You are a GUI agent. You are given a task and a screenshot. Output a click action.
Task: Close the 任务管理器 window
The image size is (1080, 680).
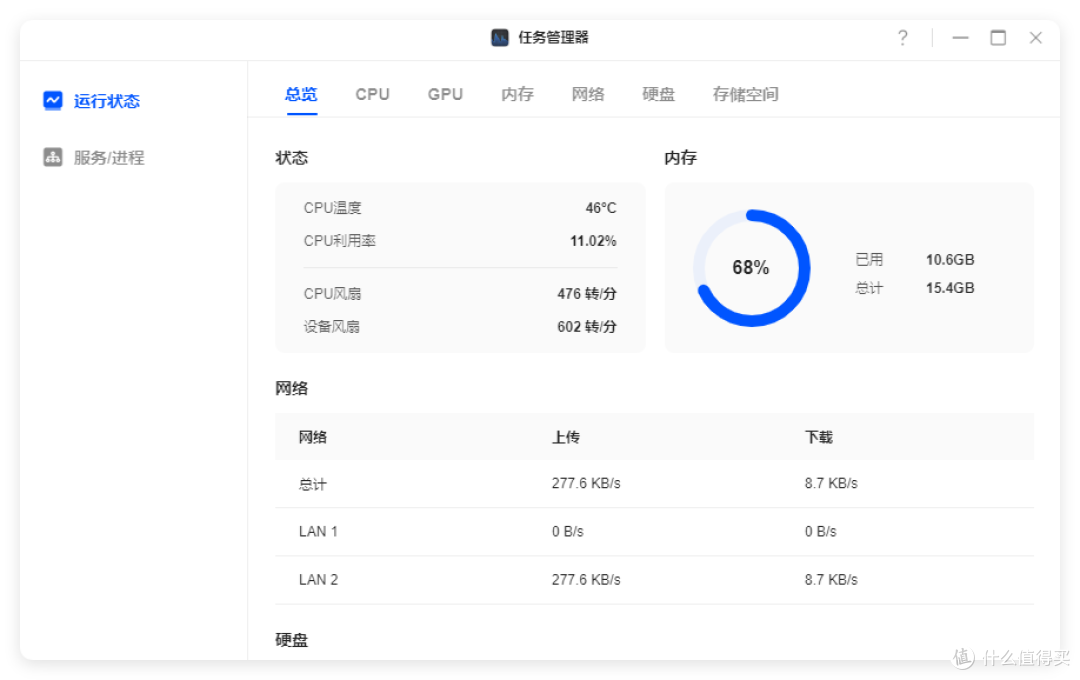pyautogui.click(x=1035, y=38)
